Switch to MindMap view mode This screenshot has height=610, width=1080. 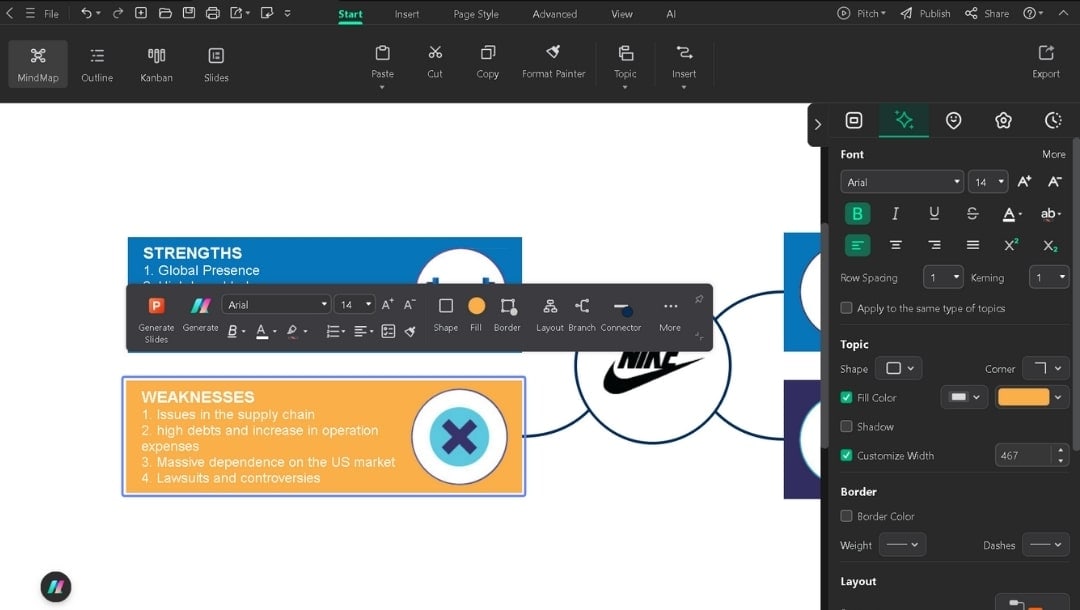click(x=38, y=64)
